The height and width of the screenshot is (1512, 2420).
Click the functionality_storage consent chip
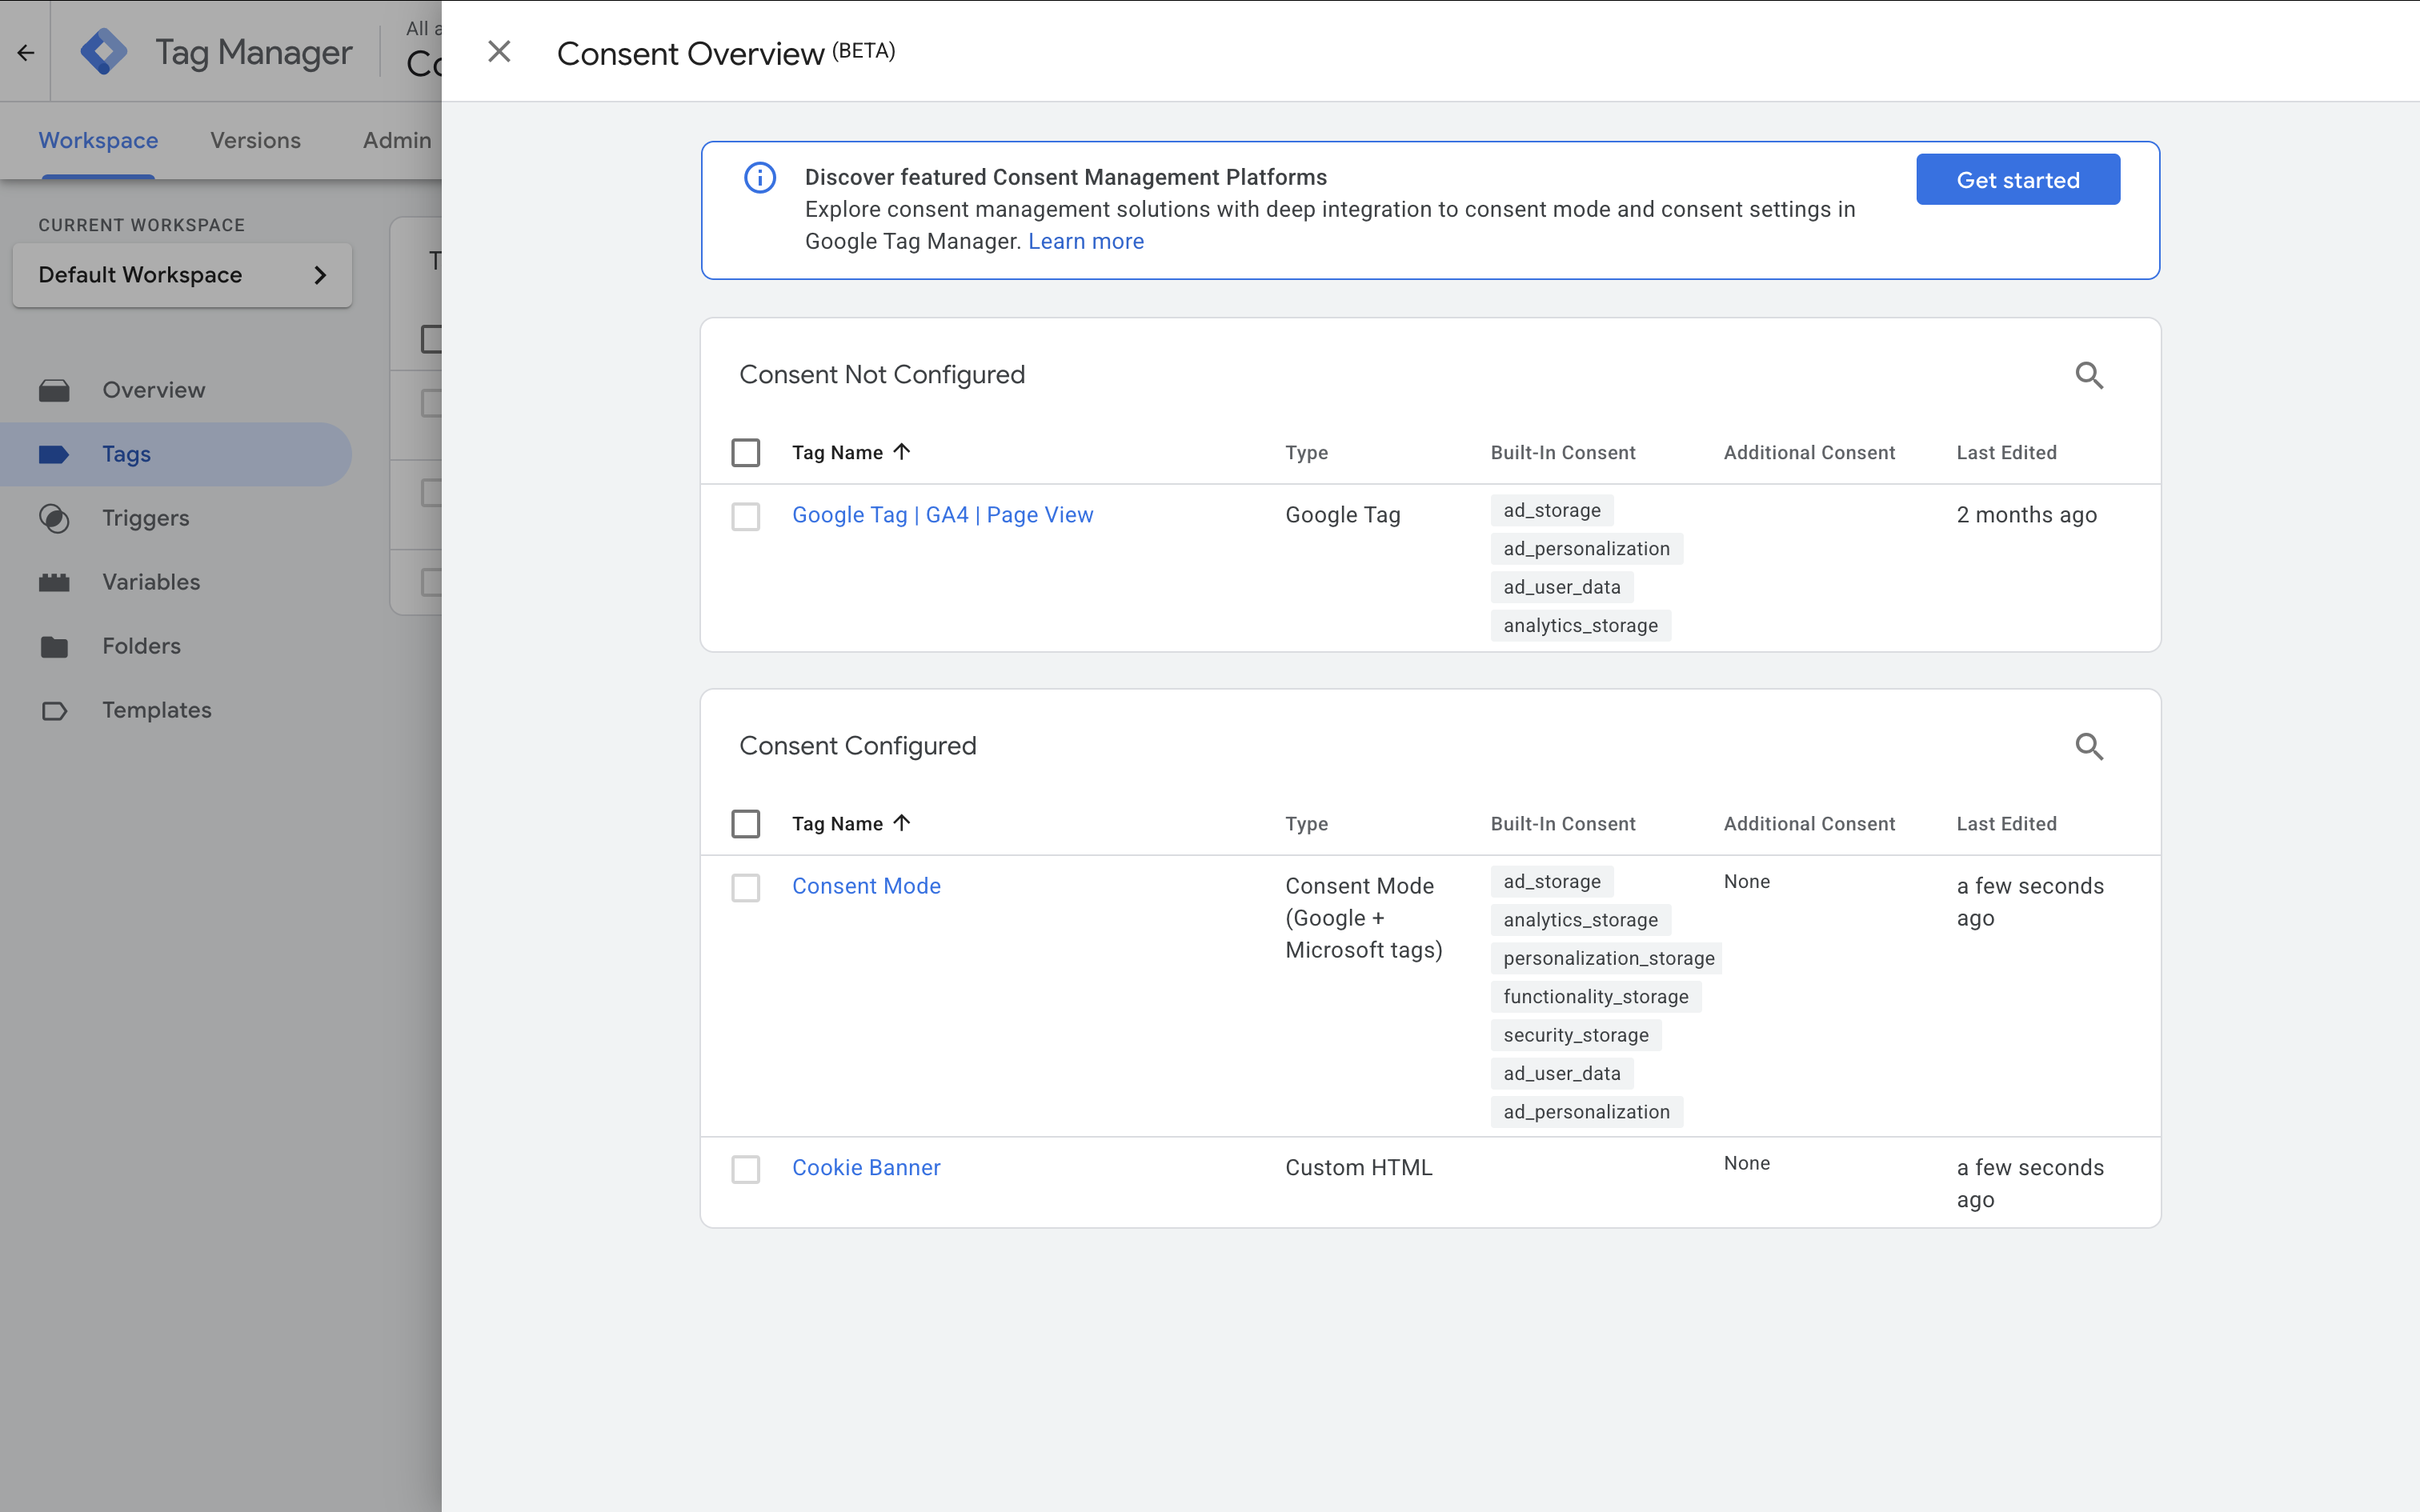(1596, 997)
